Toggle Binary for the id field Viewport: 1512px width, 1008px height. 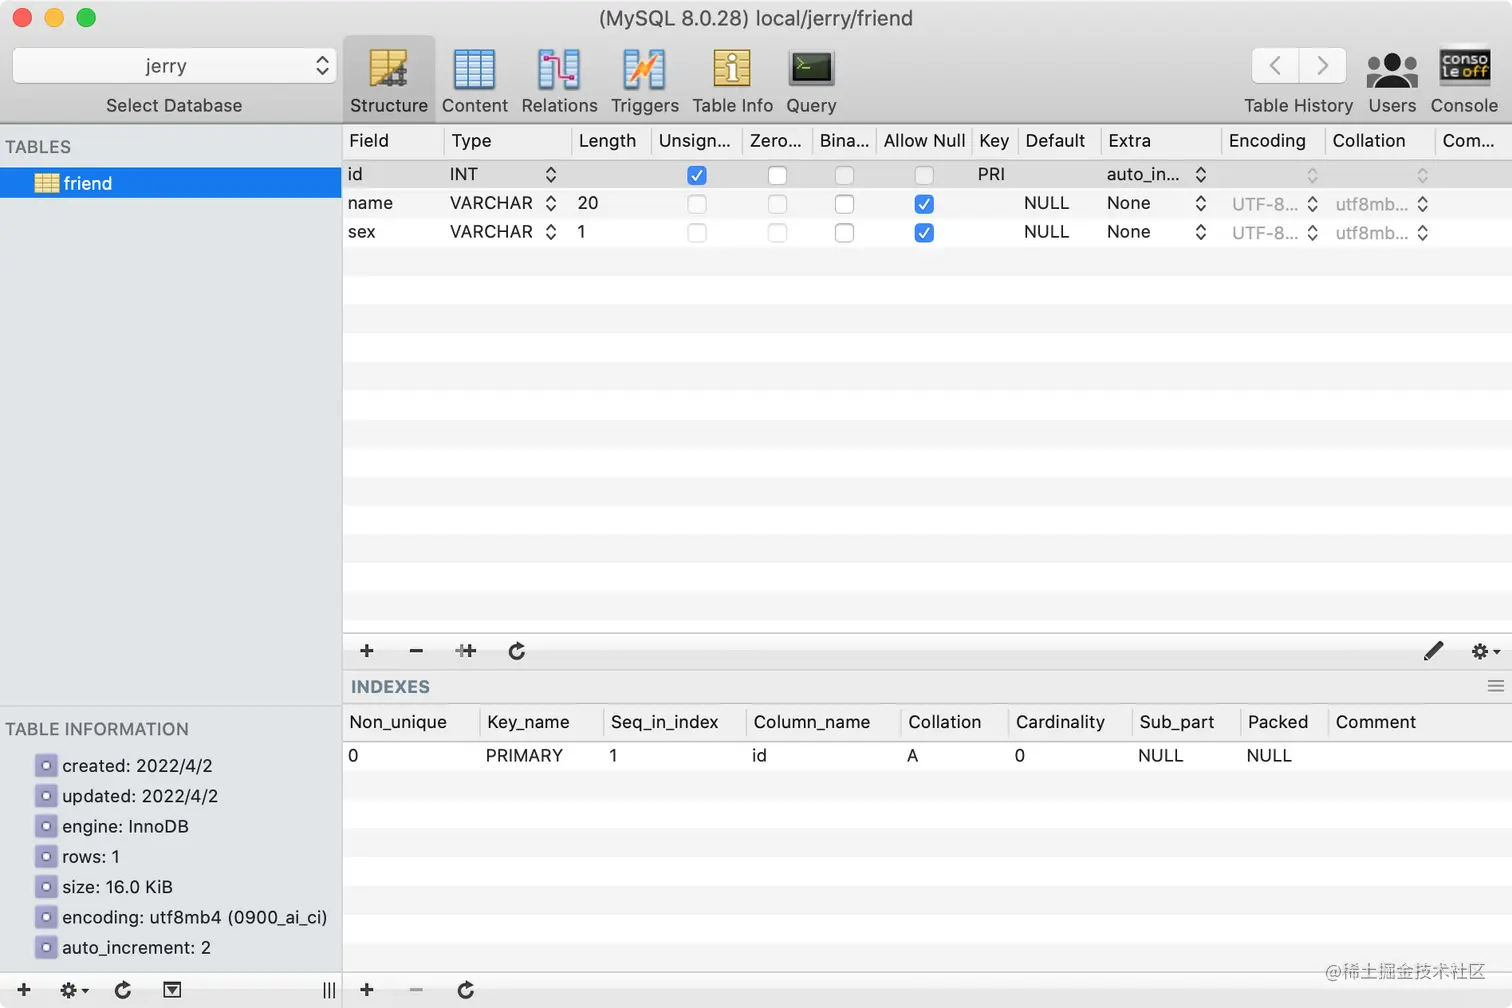point(844,175)
